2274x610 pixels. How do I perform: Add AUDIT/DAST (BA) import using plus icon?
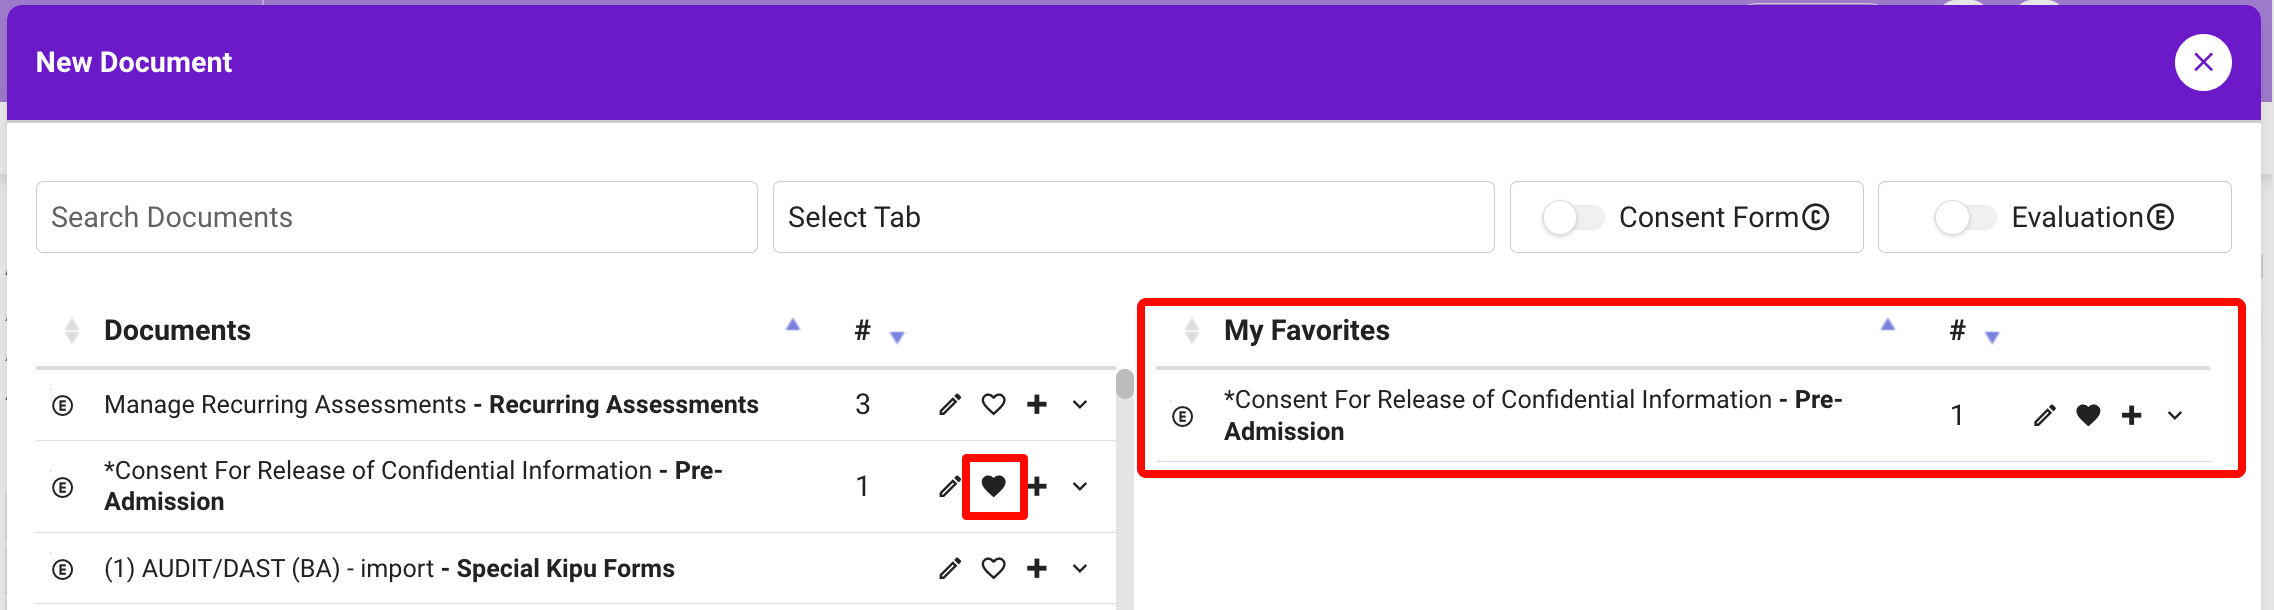click(1037, 568)
